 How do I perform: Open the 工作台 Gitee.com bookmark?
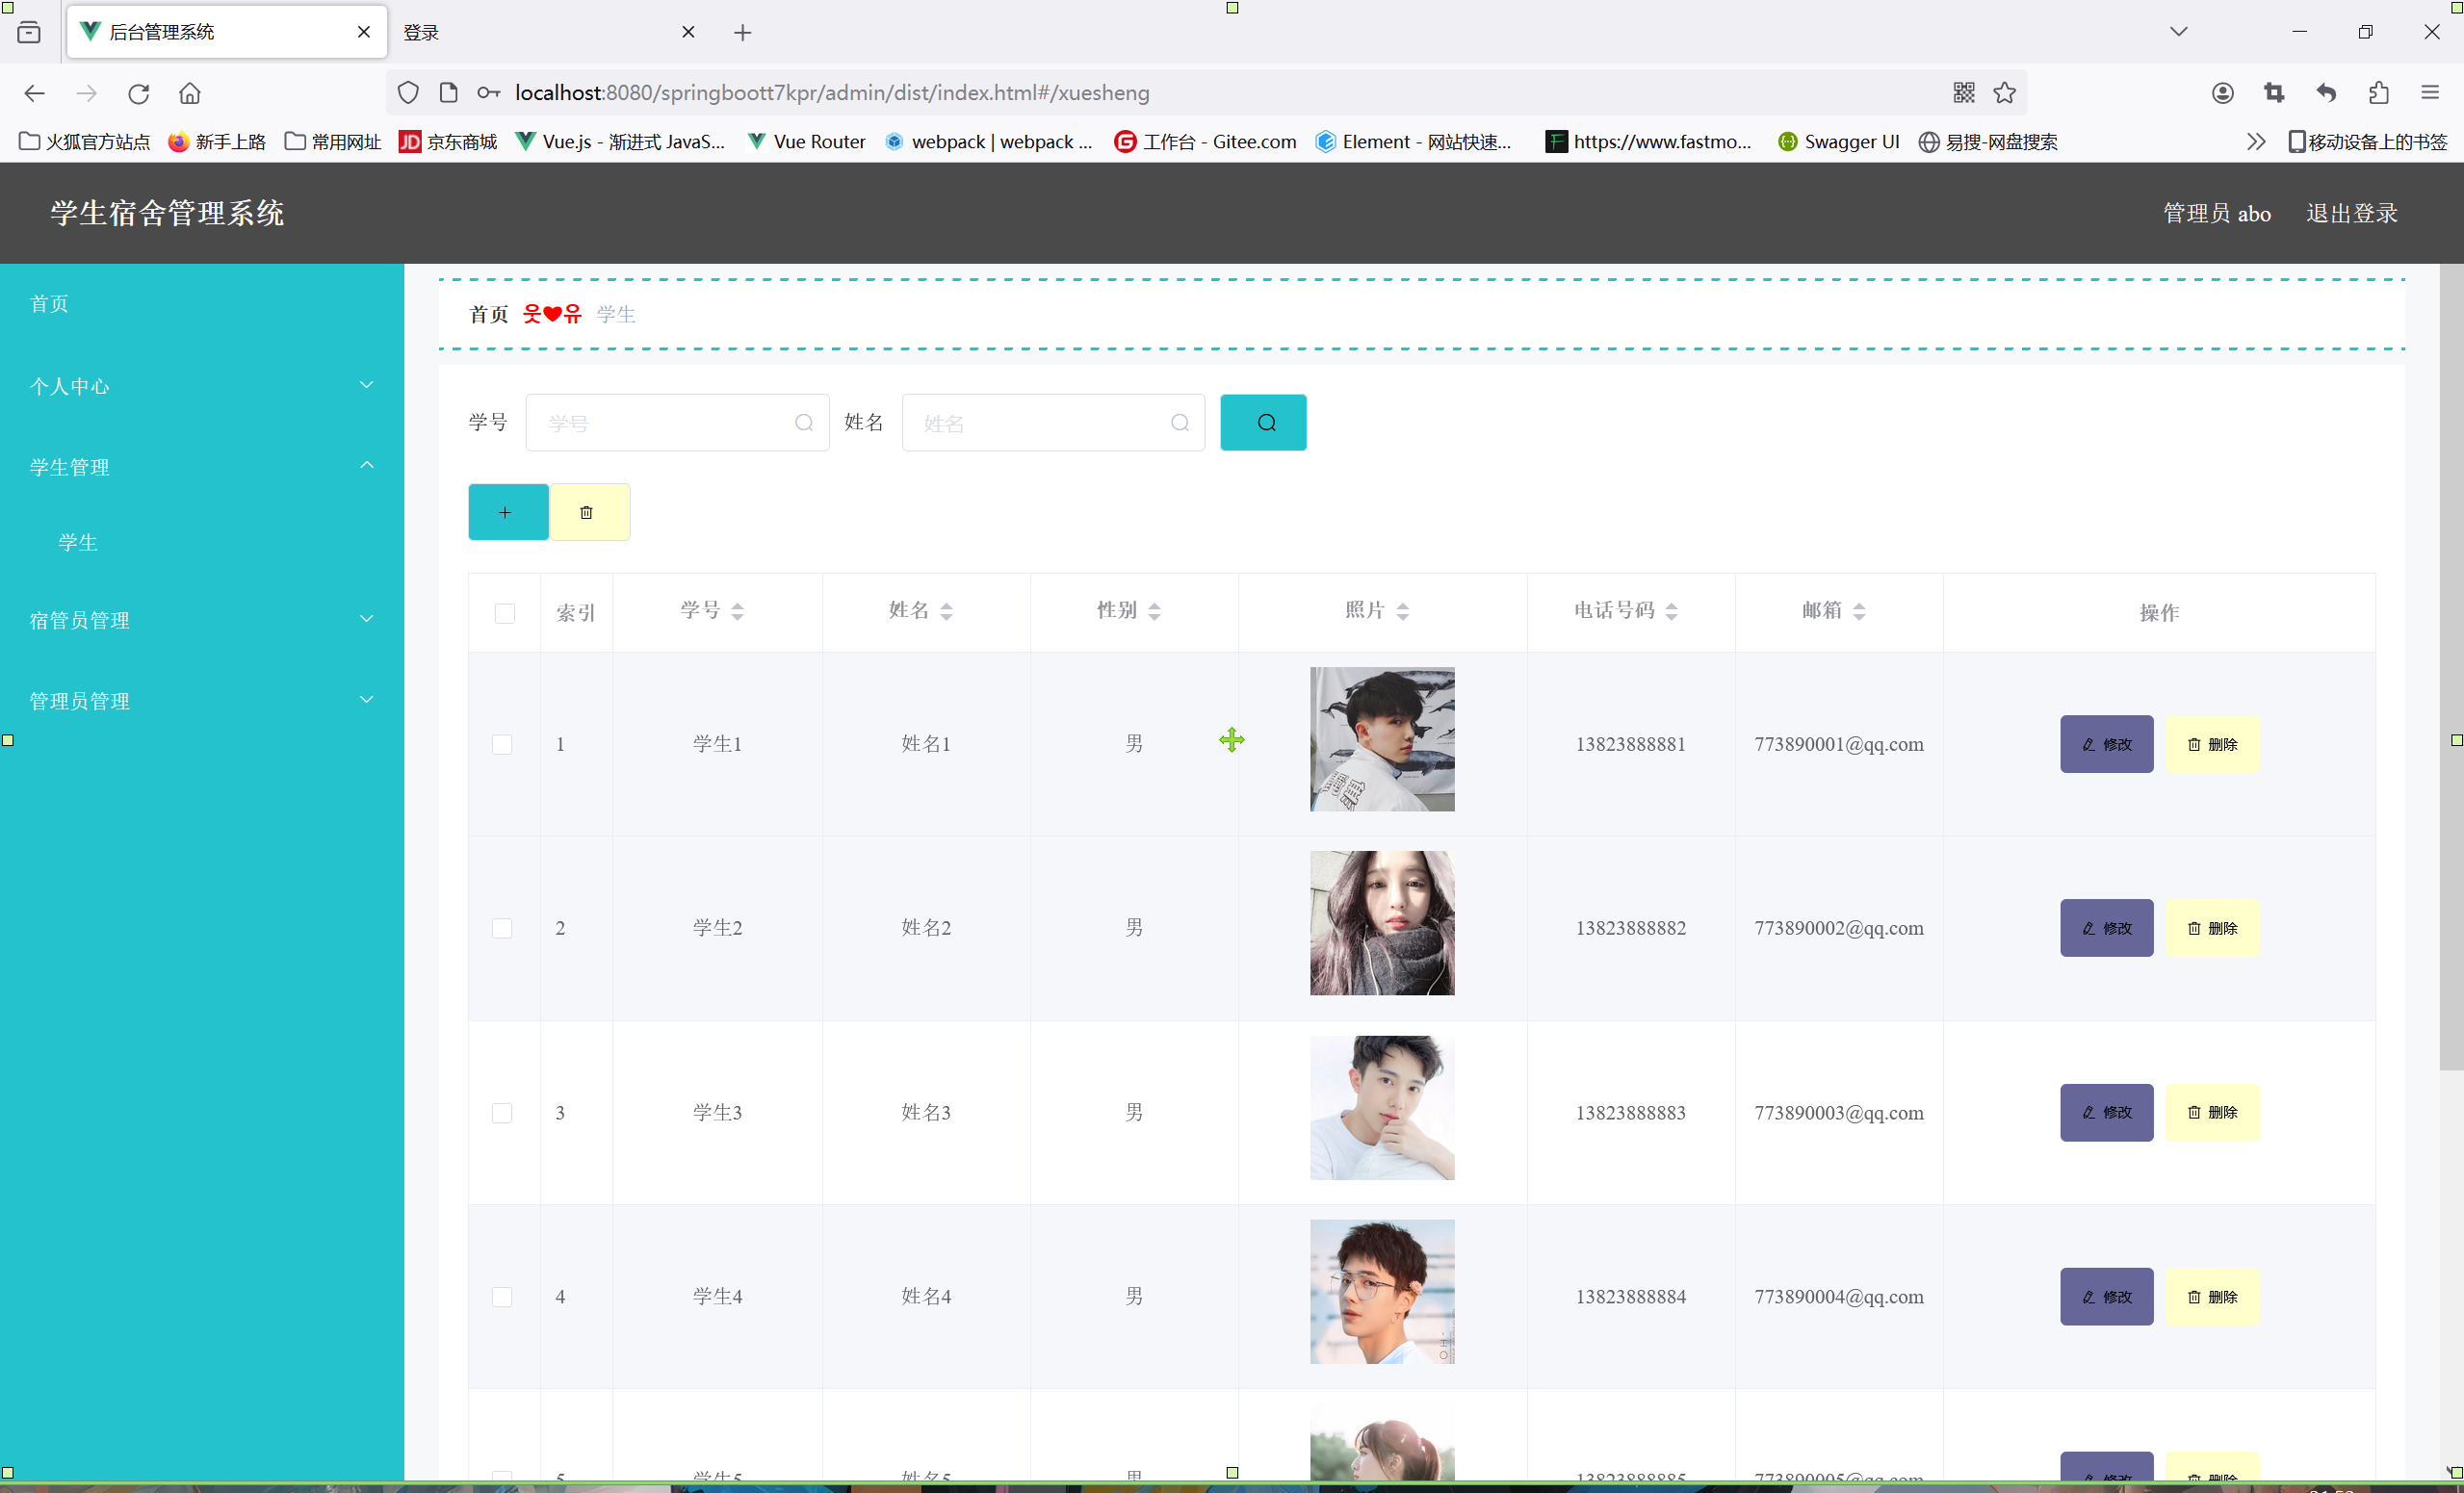(1205, 142)
